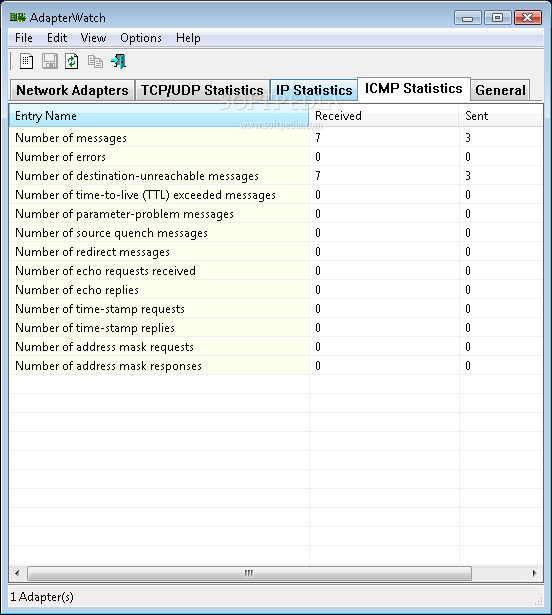The width and height of the screenshot is (552, 615).
Task: Switch to the General tab
Action: (x=500, y=90)
